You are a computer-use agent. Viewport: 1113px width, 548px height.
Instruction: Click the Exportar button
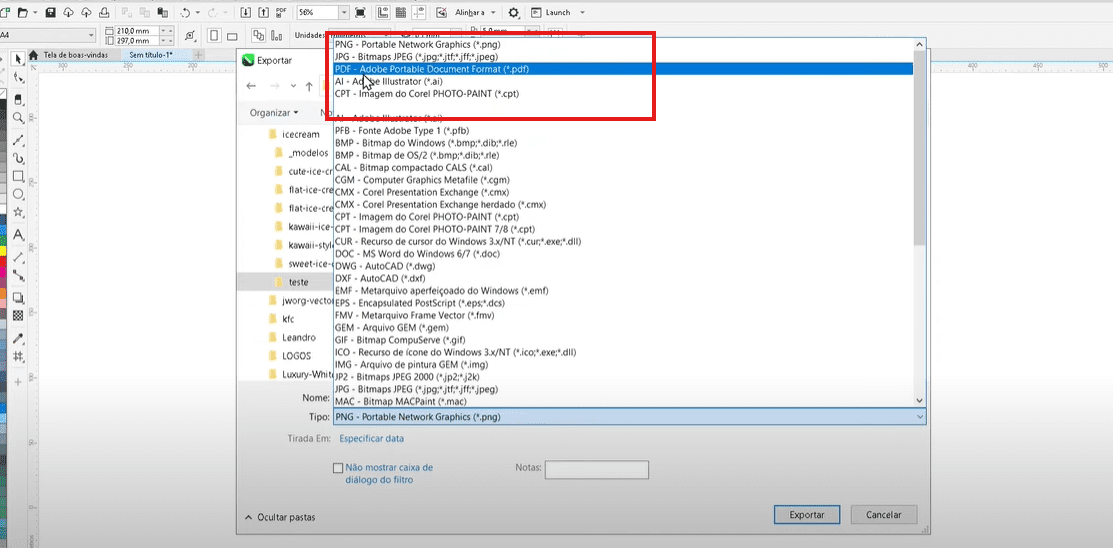[x=807, y=514]
